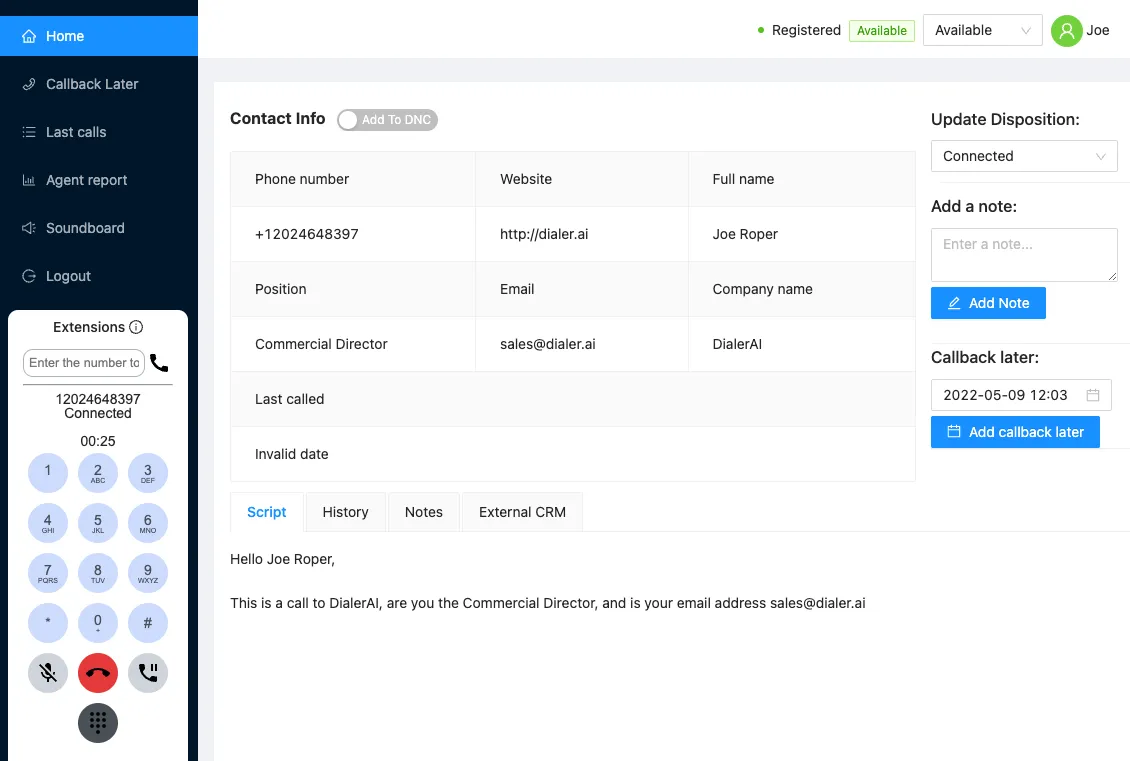Click the website http://dialer.ai cell
Viewport: 1130px width, 761px height.
[x=582, y=234]
